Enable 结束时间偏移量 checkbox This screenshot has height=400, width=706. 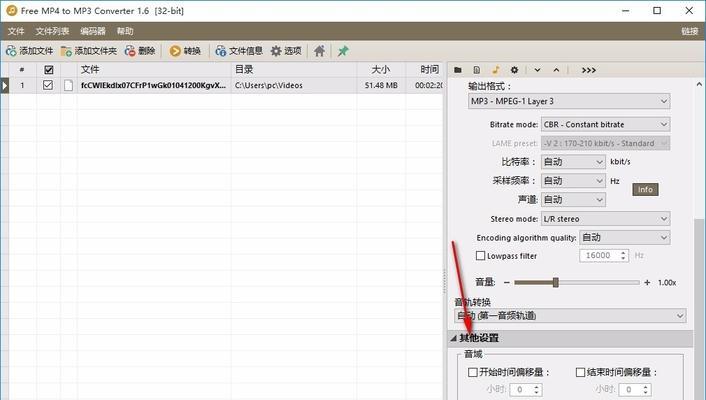pos(580,372)
